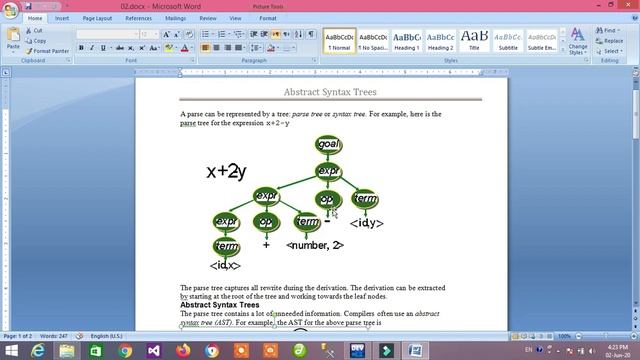Apply the Heading 1 style
The image size is (640, 360).
[x=407, y=40]
